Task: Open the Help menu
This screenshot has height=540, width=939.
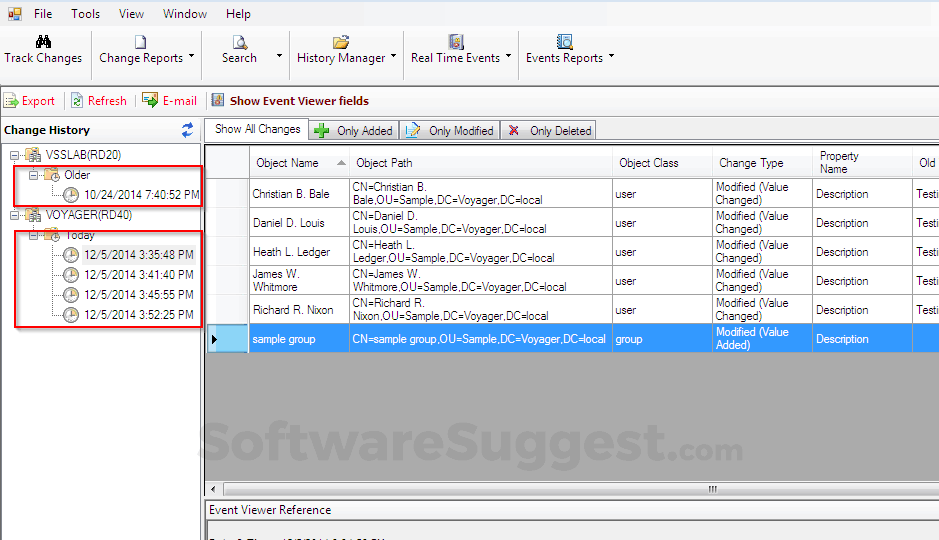Action: point(238,14)
